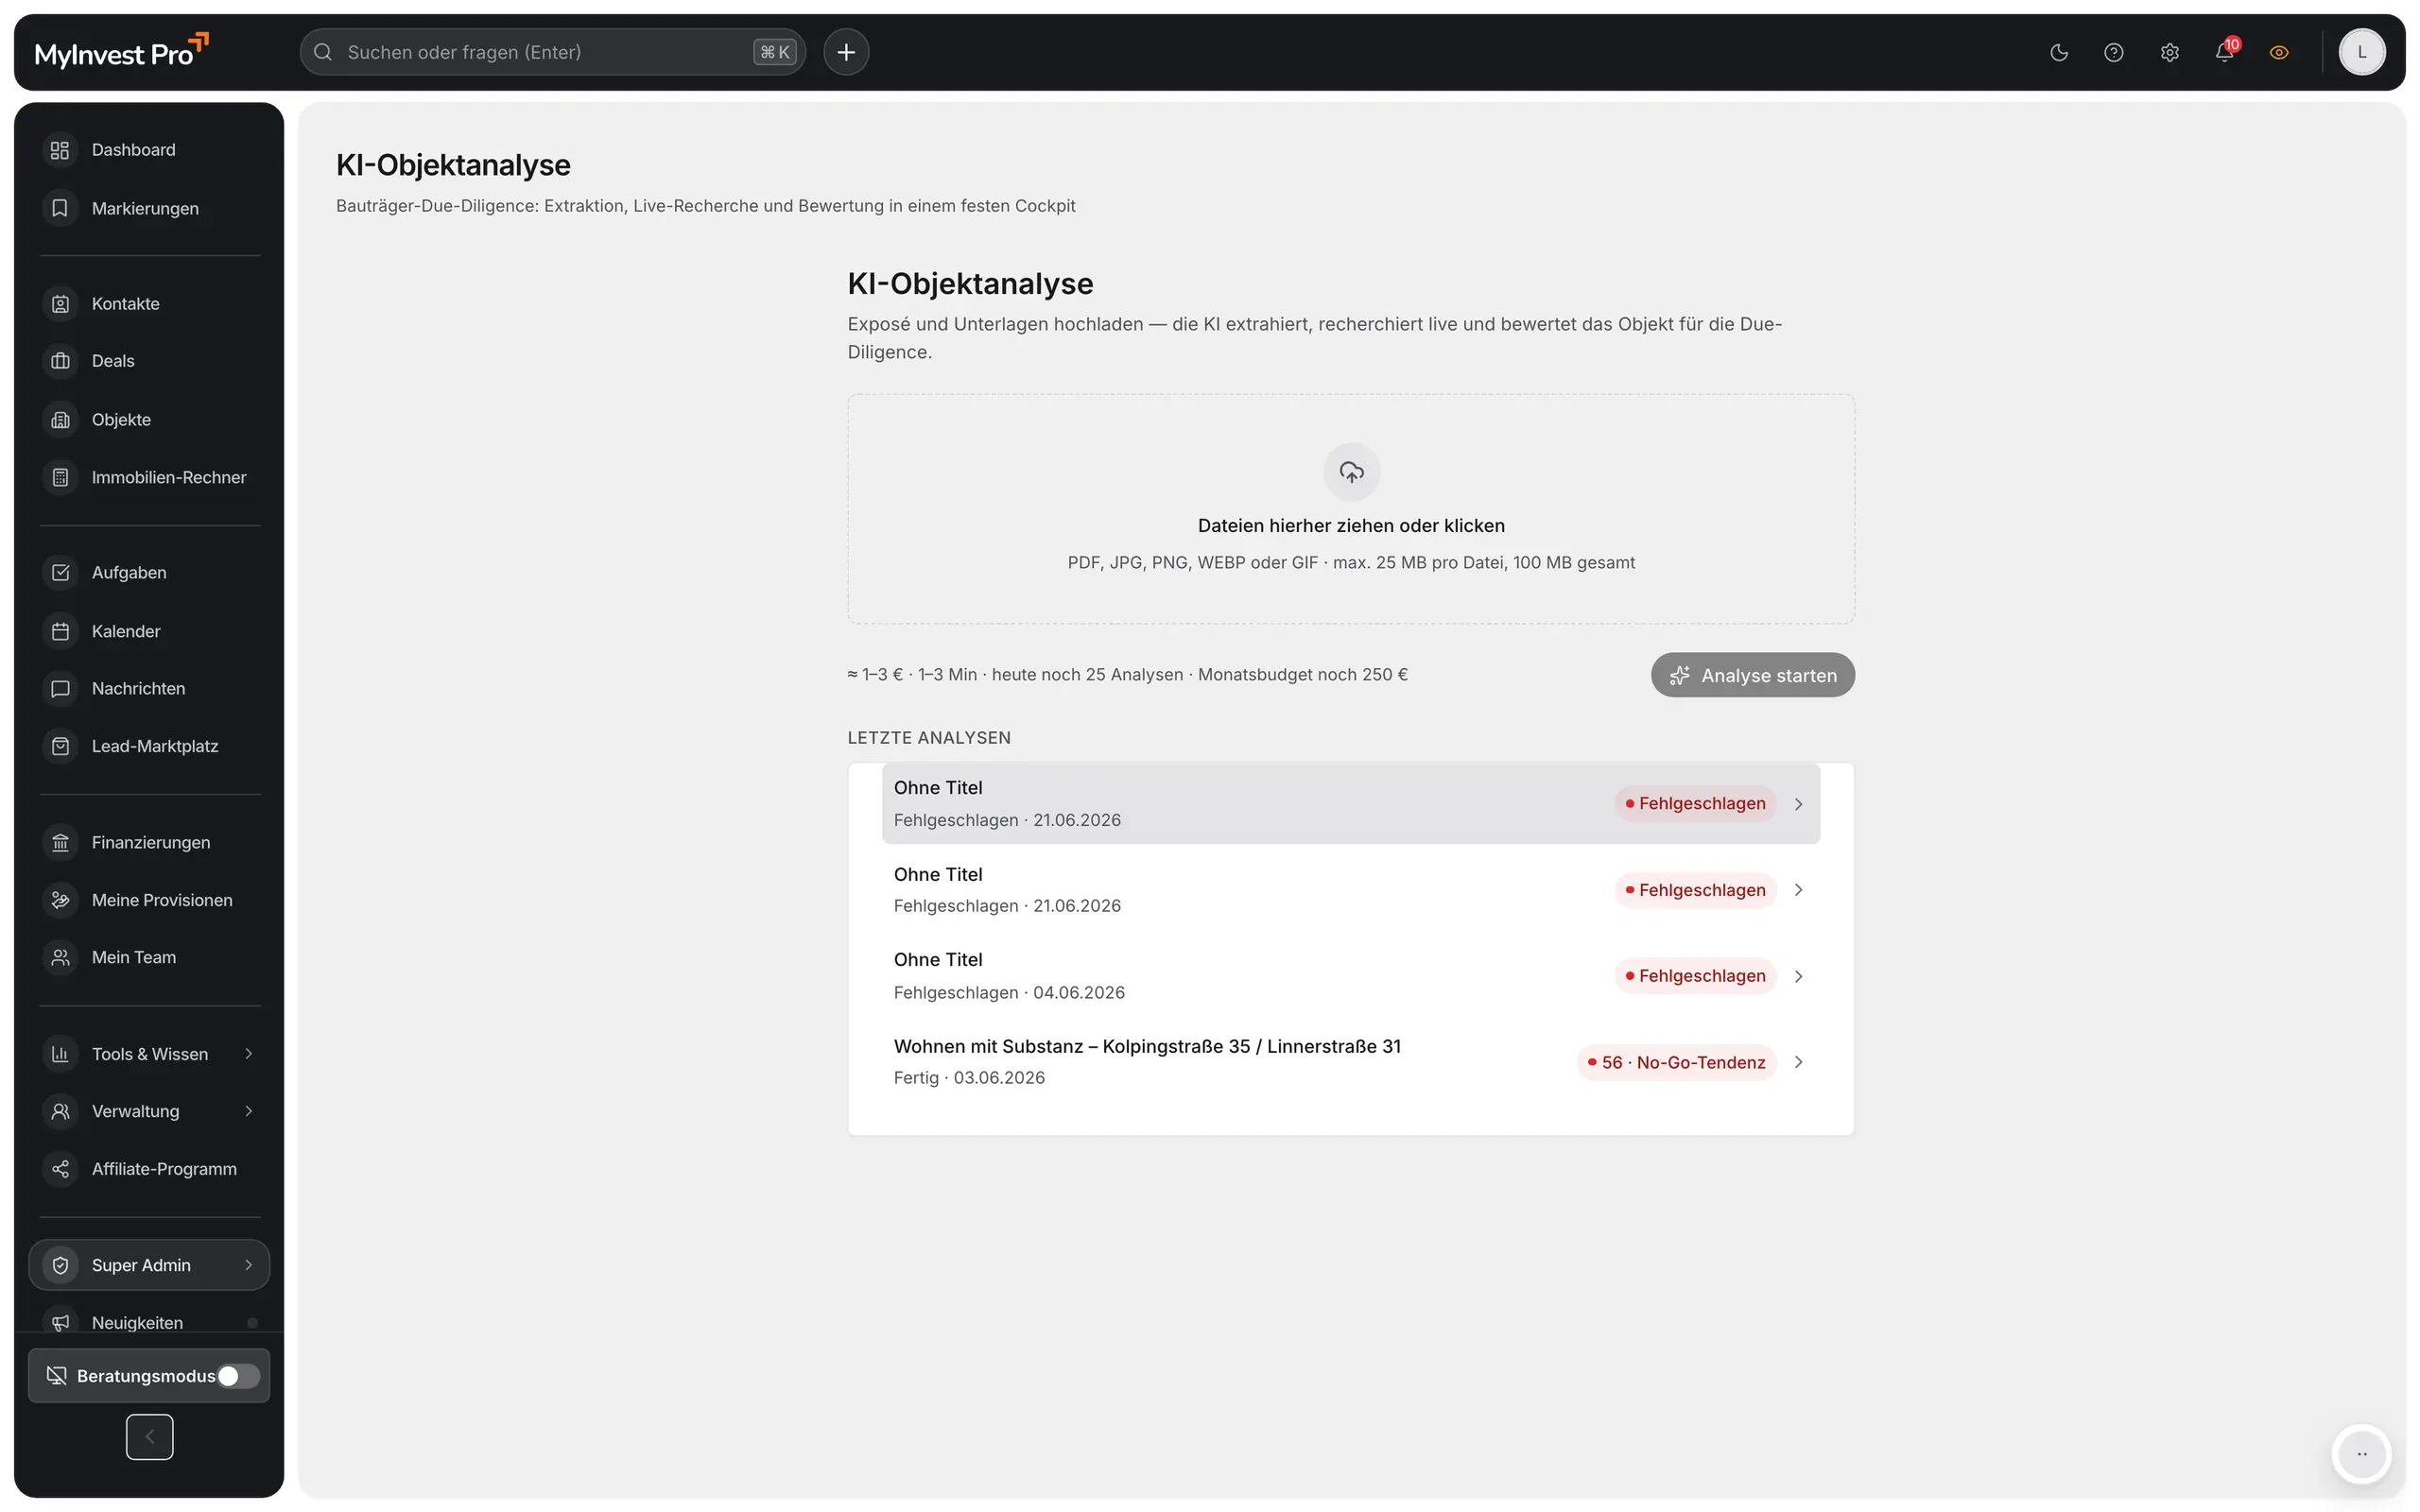This screenshot has width=2420, height=1512.
Task: Click the cloud upload icon
Action: 1351,472
